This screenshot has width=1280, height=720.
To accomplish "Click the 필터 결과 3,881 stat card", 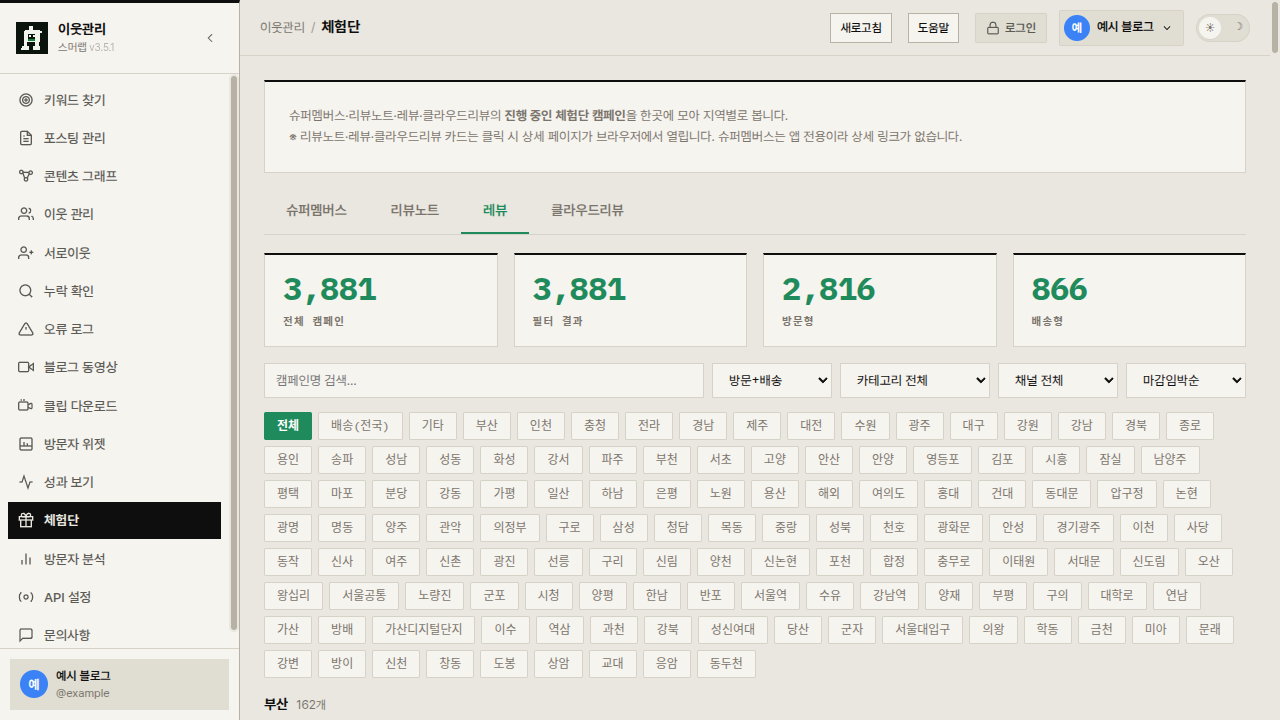I will point(630,300).
